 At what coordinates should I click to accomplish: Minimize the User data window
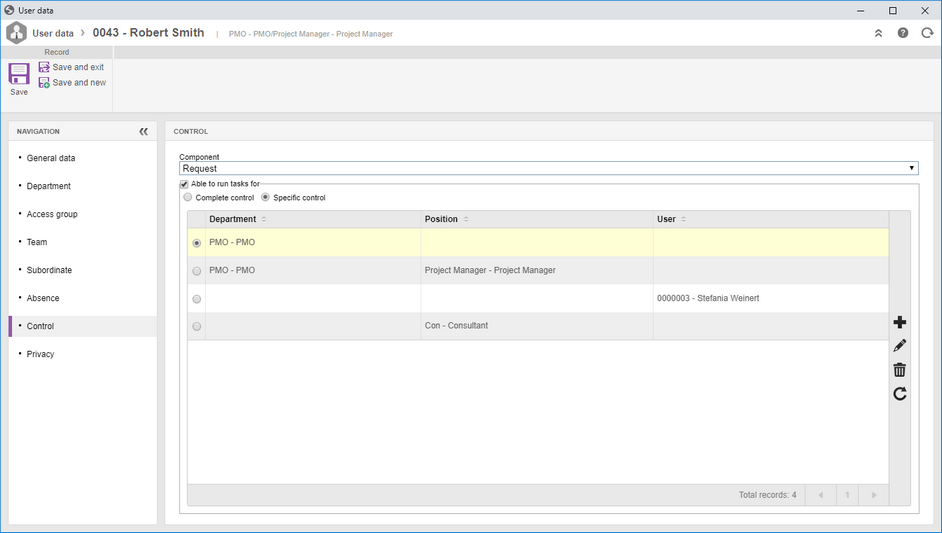(x=860, y=10)
